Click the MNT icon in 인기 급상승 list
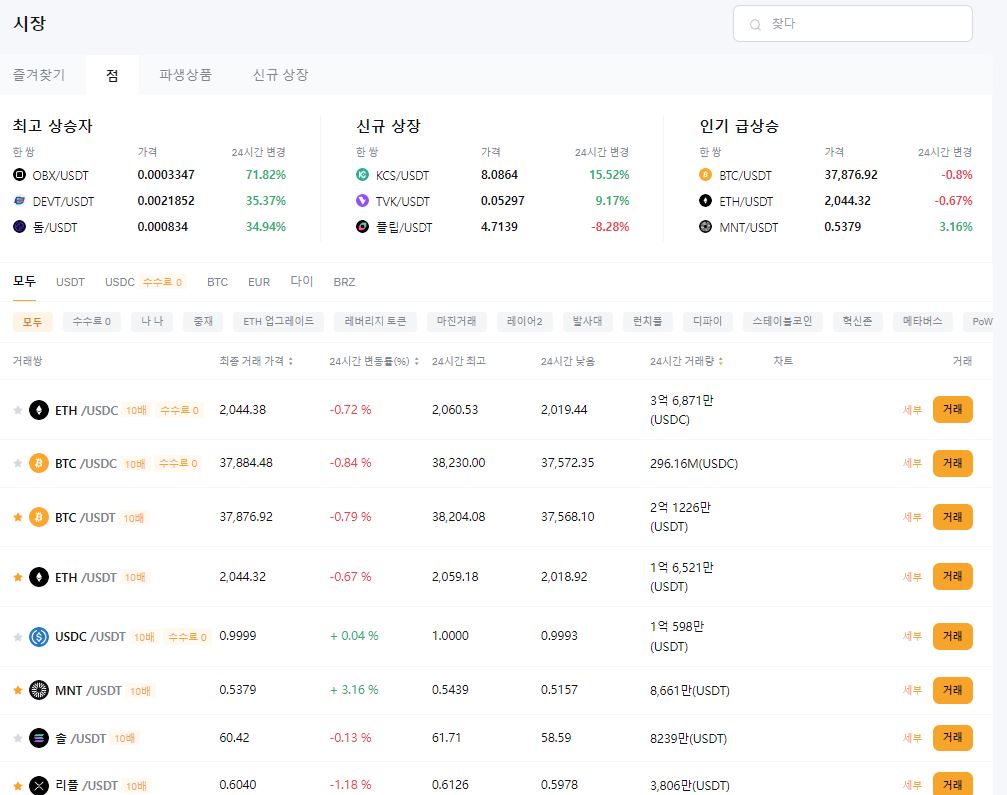 pos(705,227)
